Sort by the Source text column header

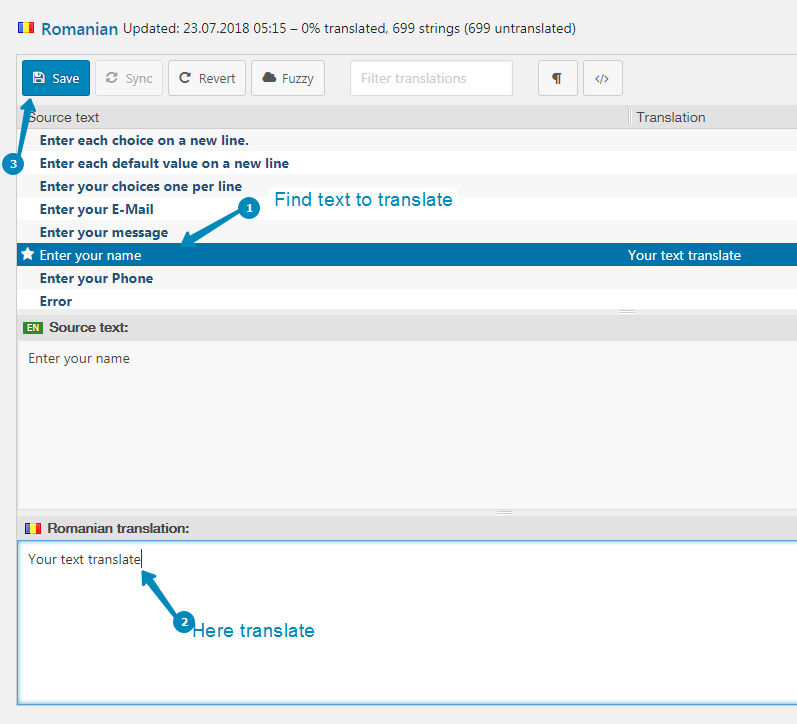(66, 117)
